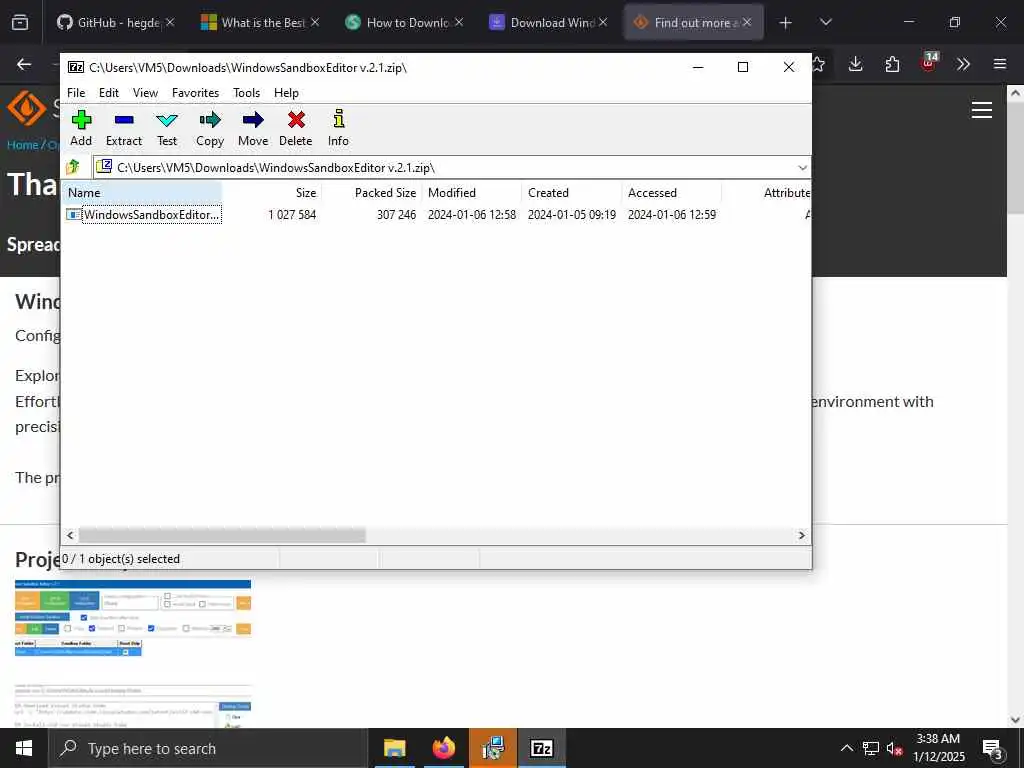Click the installer icon in the taskbar

492,748
